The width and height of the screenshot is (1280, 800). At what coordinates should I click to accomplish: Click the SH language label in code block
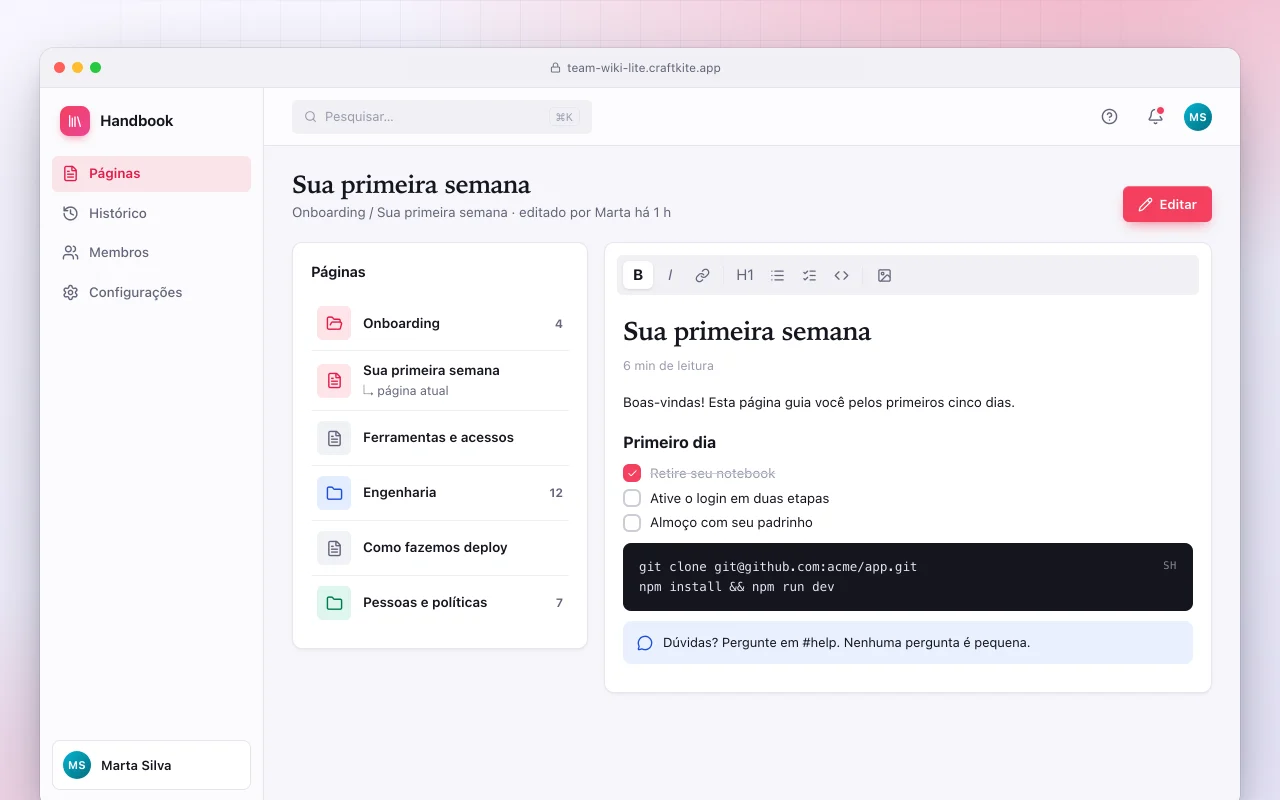[1170, 566]
